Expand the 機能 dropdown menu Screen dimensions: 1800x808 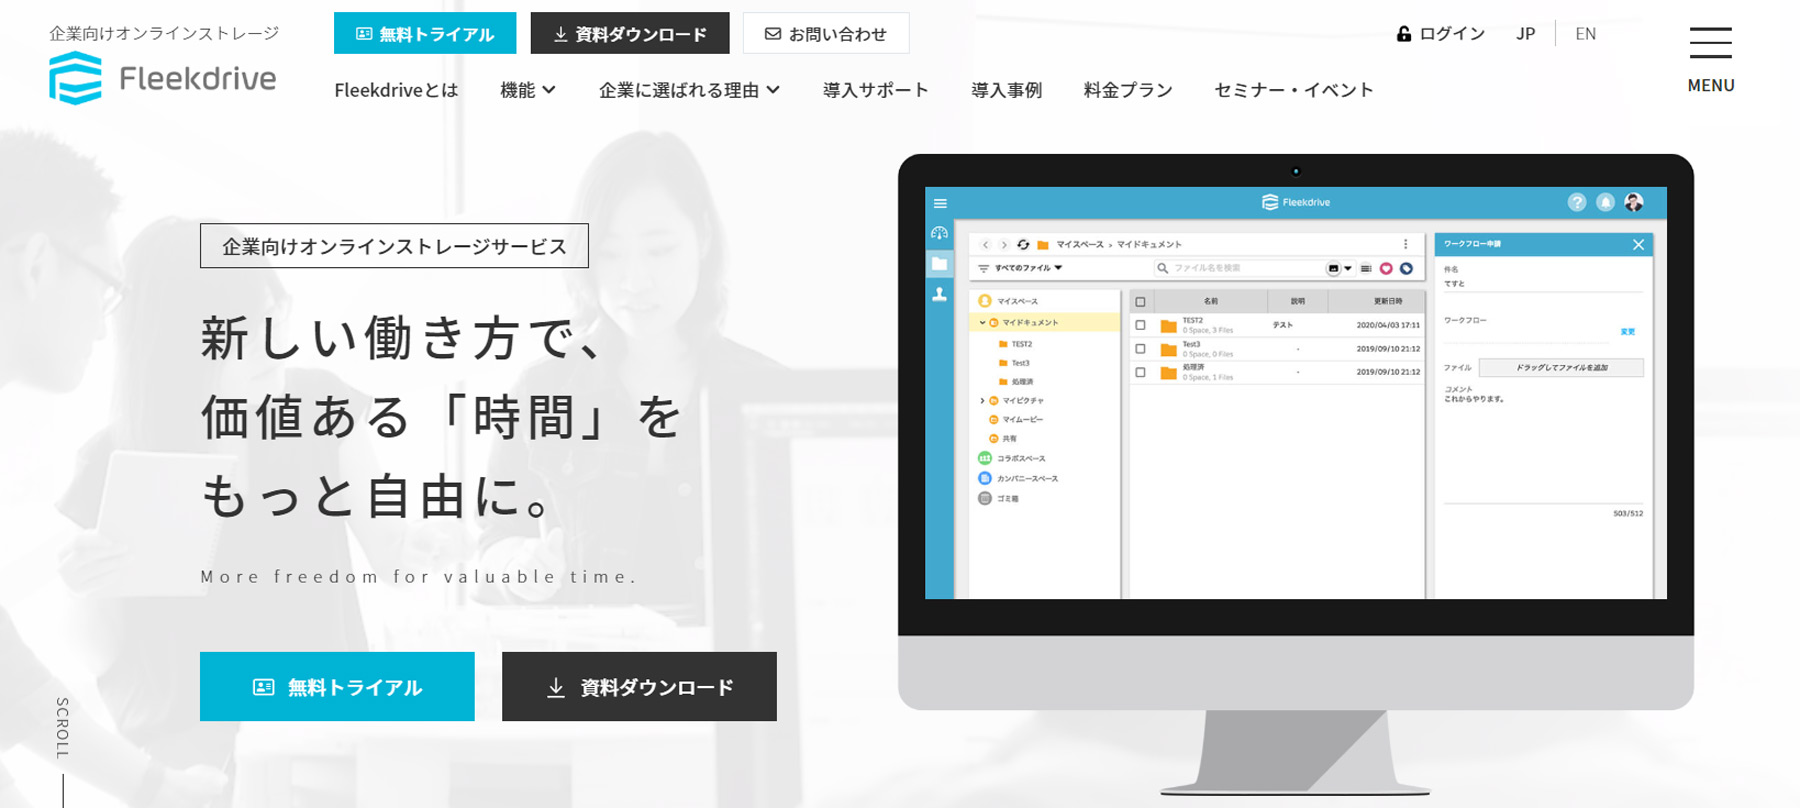[527, 90]
